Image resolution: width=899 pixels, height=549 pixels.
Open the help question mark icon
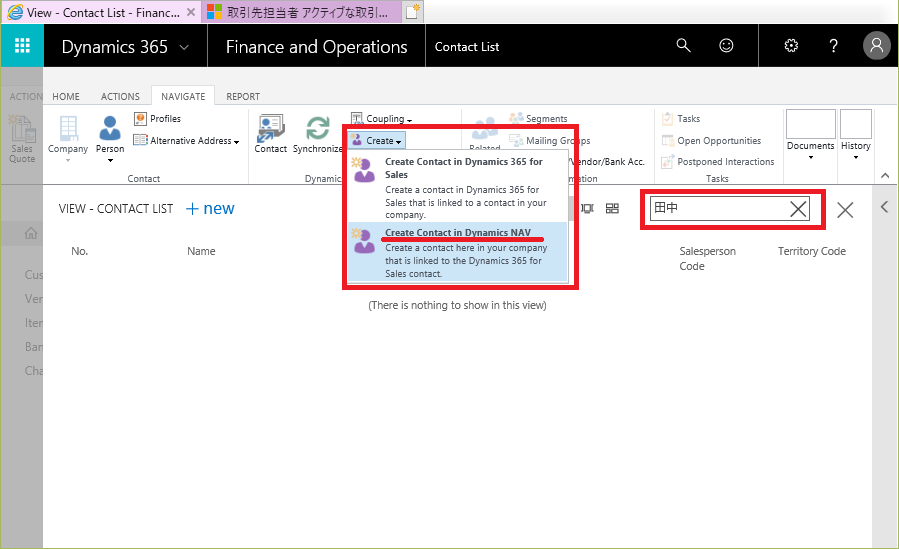coord(834,45)
